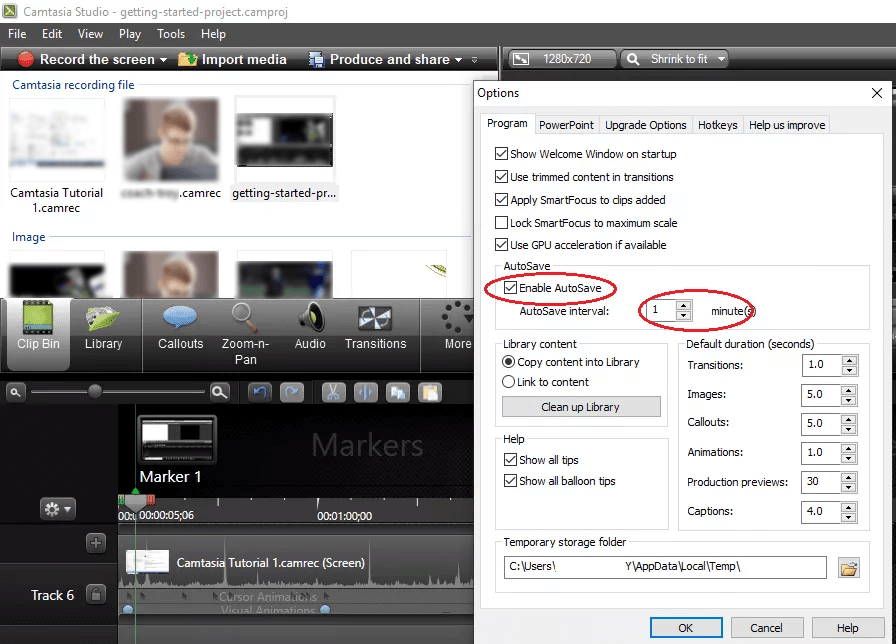
Task: Lock Track 6 with padlock icon
Action: pyautogui.click(x=96, y=595)
